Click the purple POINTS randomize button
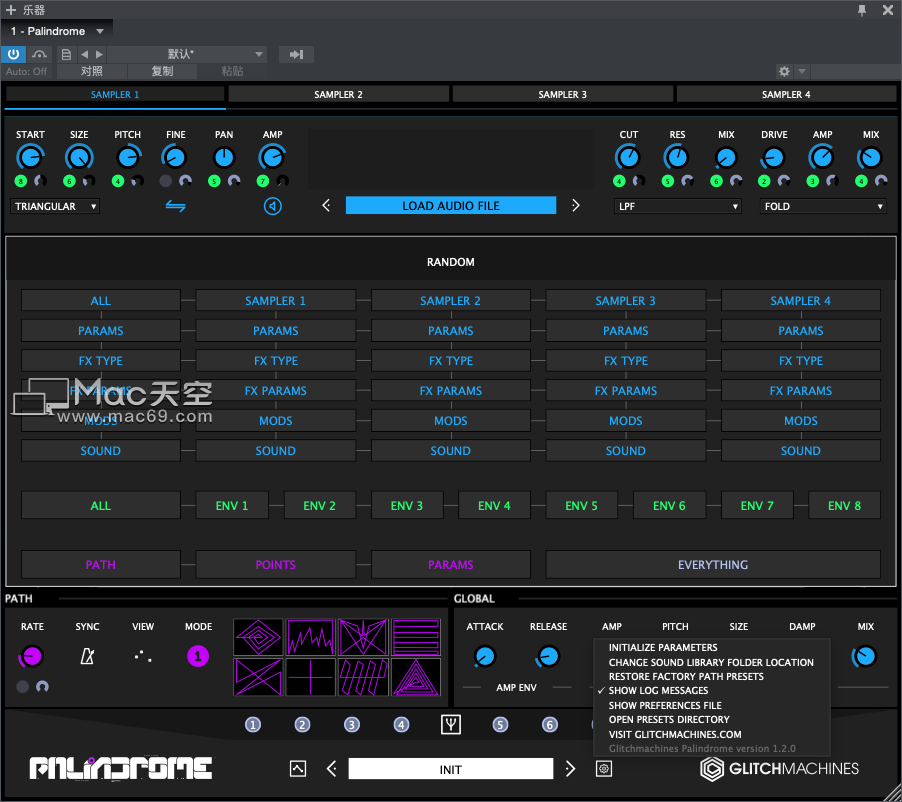This screenshot has height=802, width=902. [x=276, y=564]
